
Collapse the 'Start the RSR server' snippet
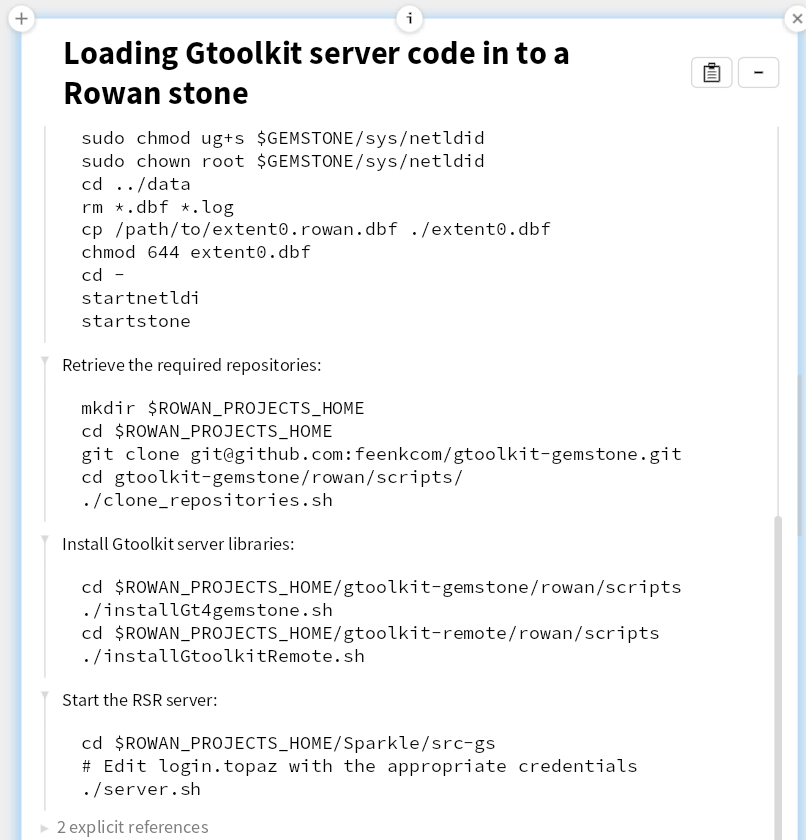click(45, 696)
